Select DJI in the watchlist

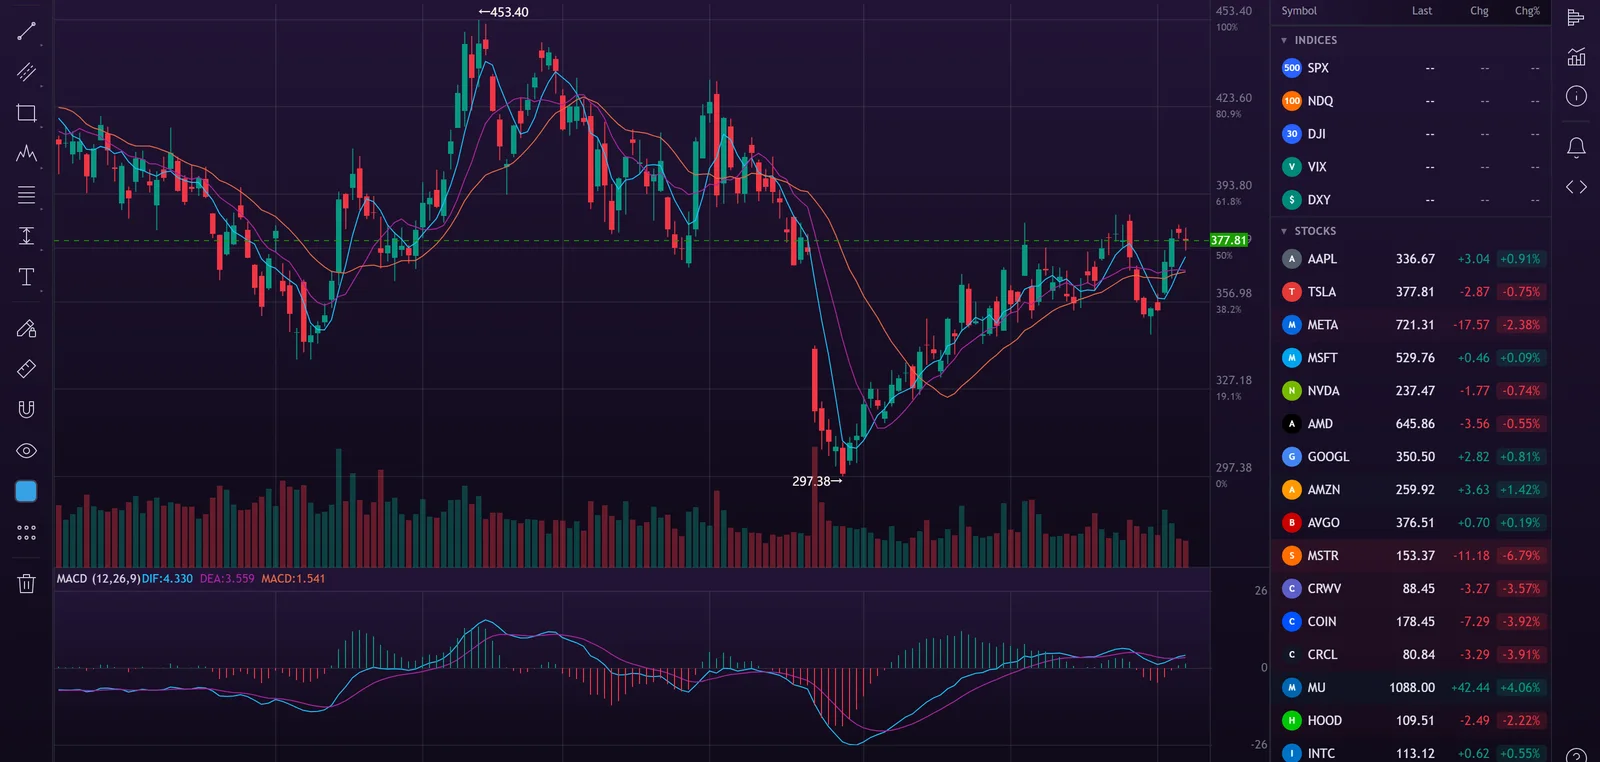pyautogui.click(x=1411, y=134)
